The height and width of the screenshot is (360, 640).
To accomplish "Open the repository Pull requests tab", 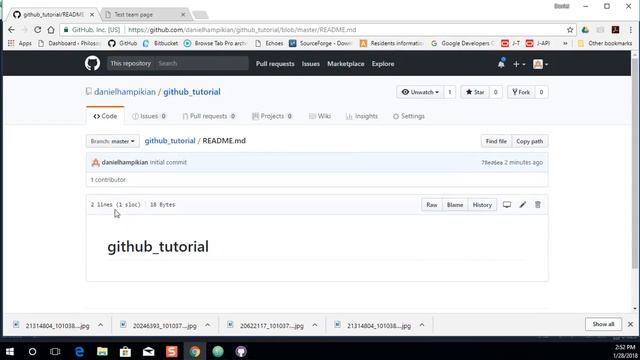I will pyautogui.click(x=209, y=116).
